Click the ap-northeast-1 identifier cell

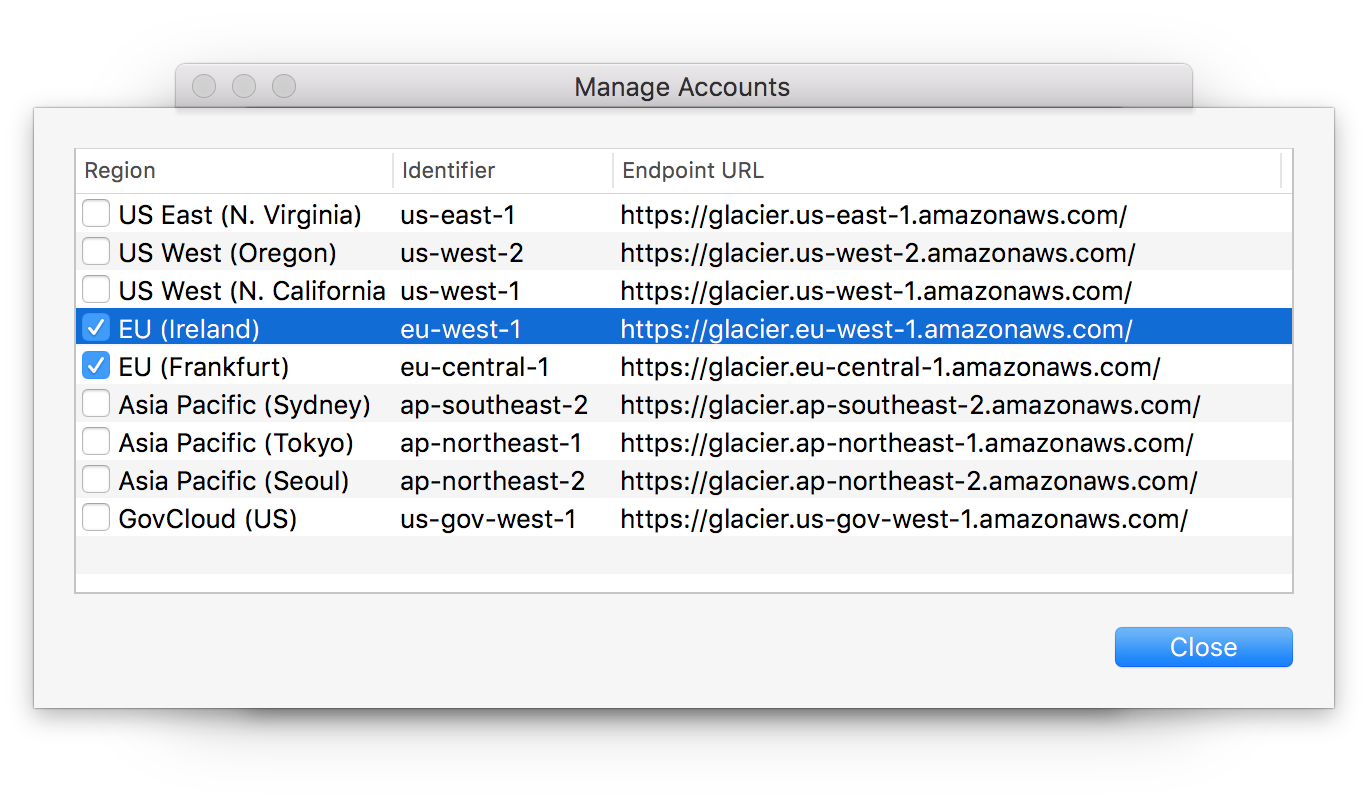click(x=491, y=443)
